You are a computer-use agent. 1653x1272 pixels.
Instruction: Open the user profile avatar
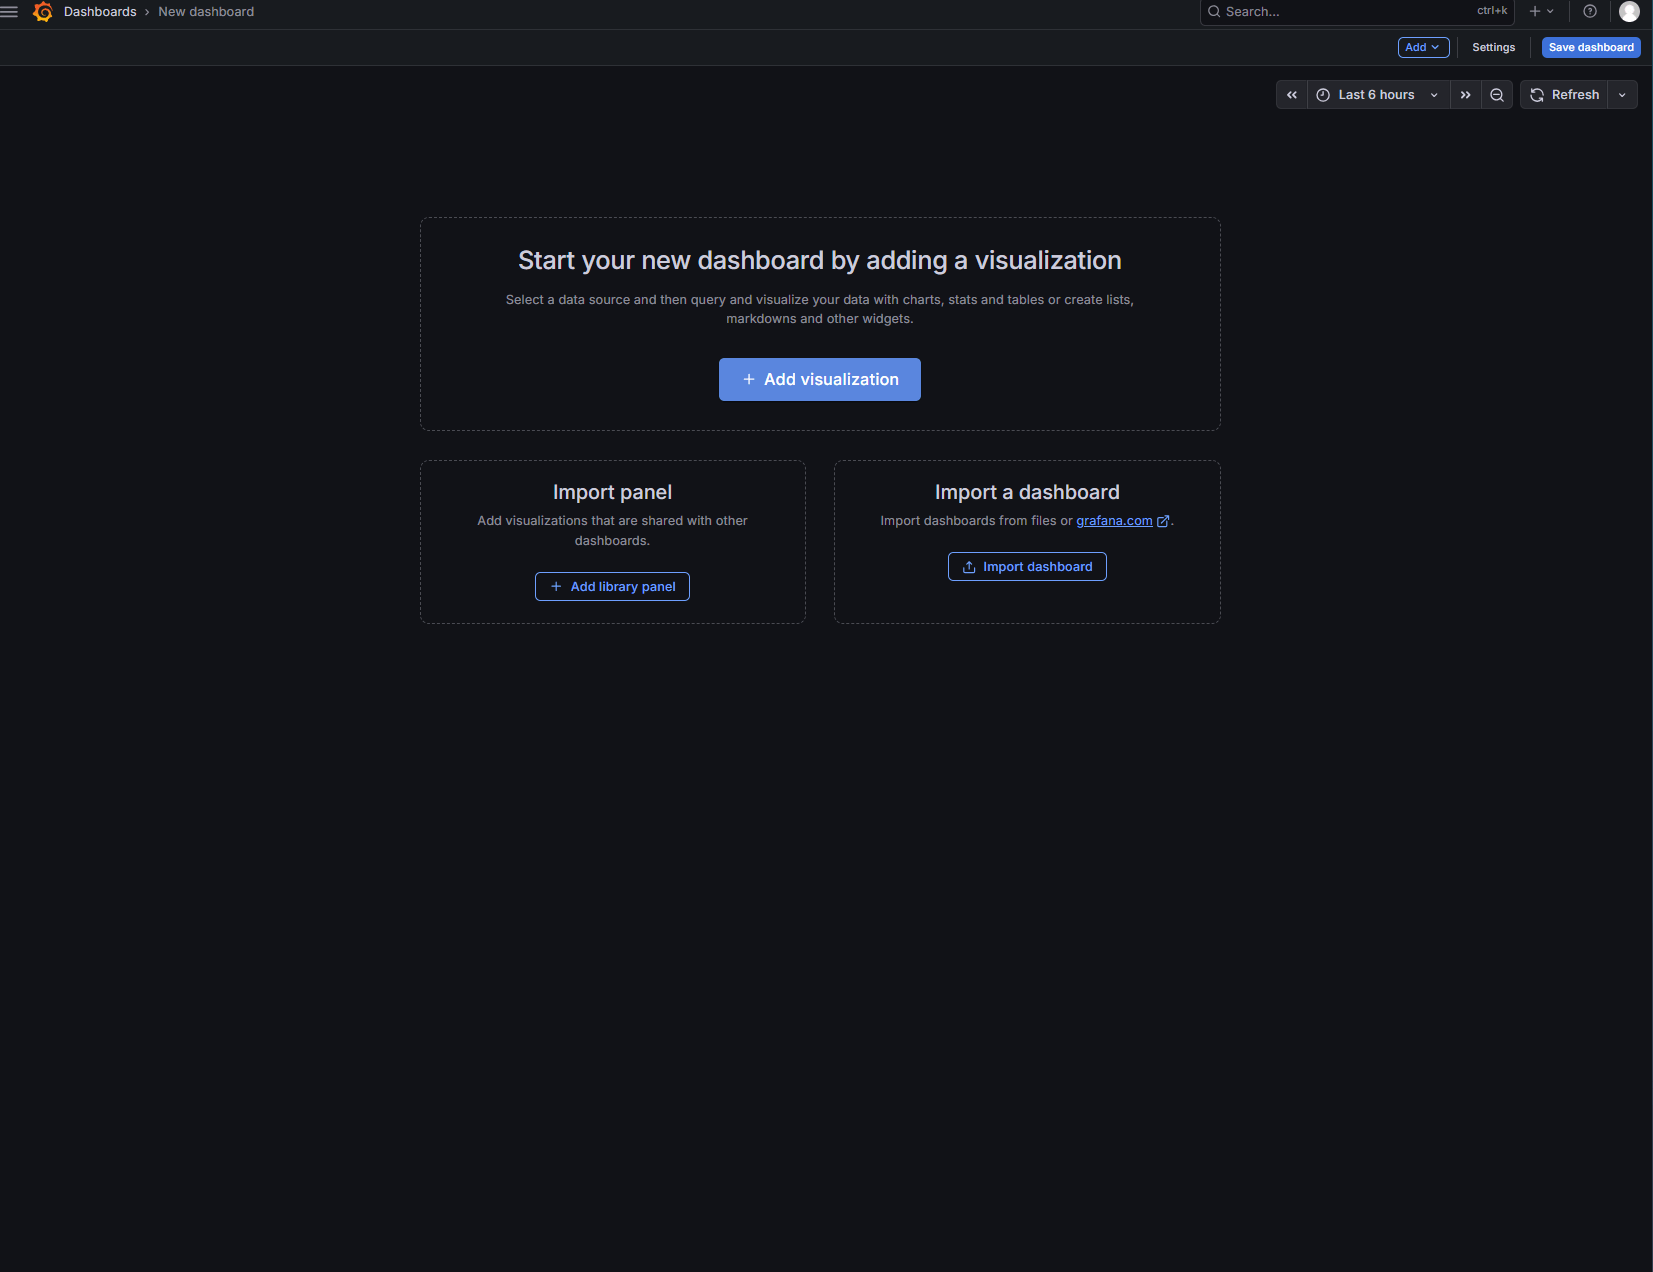click(x=1629, y=12)
